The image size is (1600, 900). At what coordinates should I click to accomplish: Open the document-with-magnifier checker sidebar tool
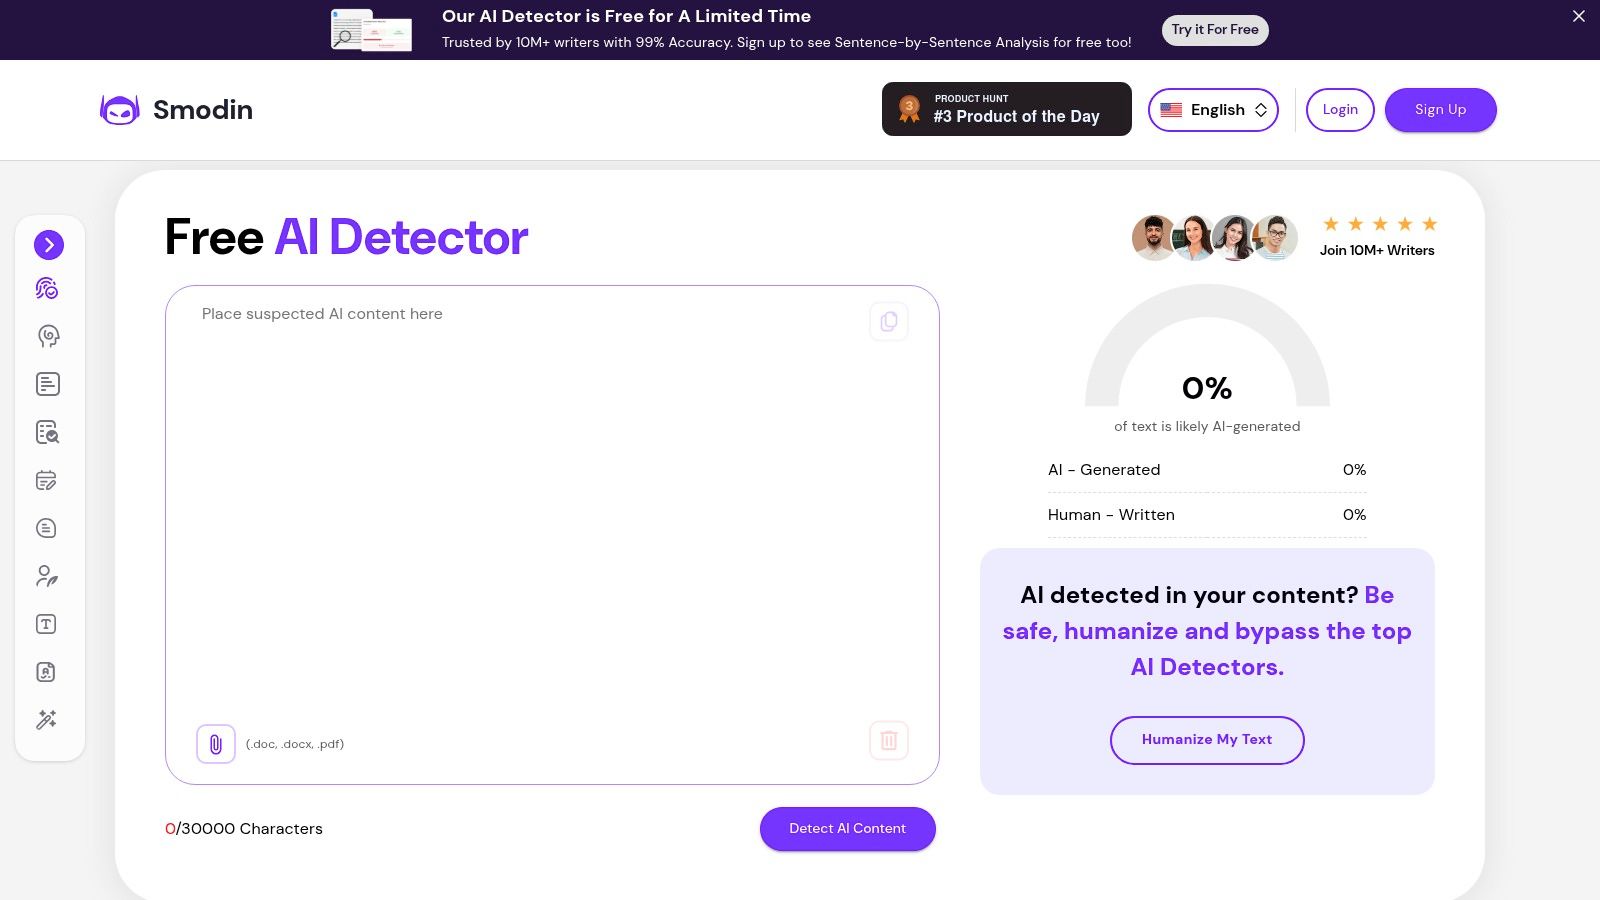[x=47, y=432]
